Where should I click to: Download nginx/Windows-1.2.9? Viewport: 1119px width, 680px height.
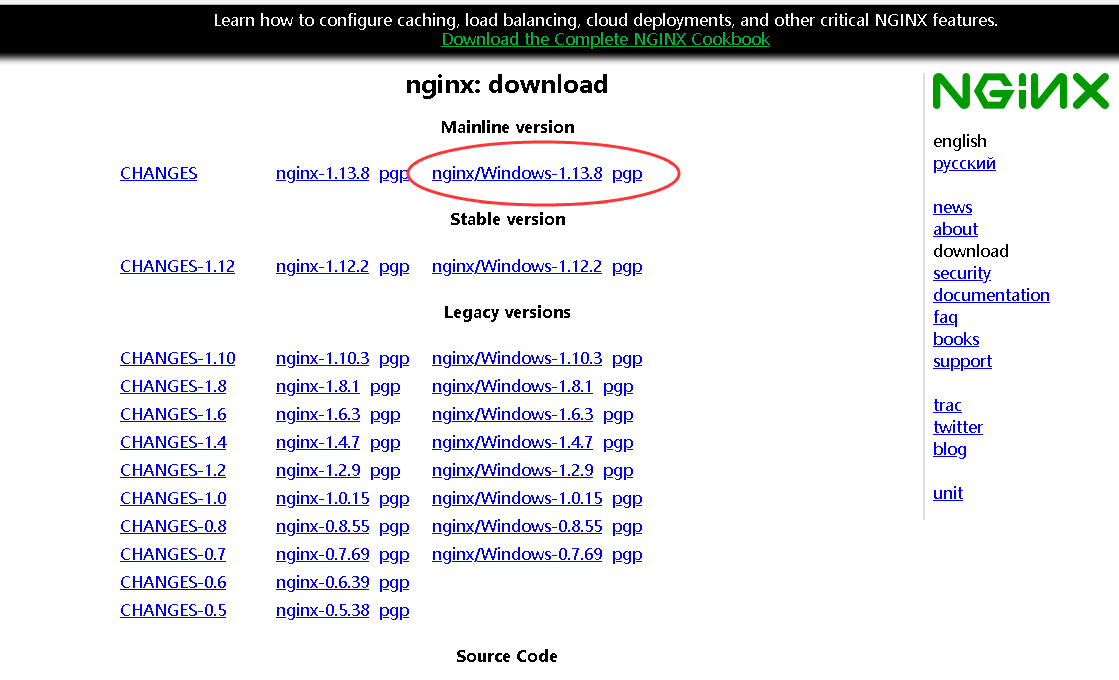tap(512, 470)
